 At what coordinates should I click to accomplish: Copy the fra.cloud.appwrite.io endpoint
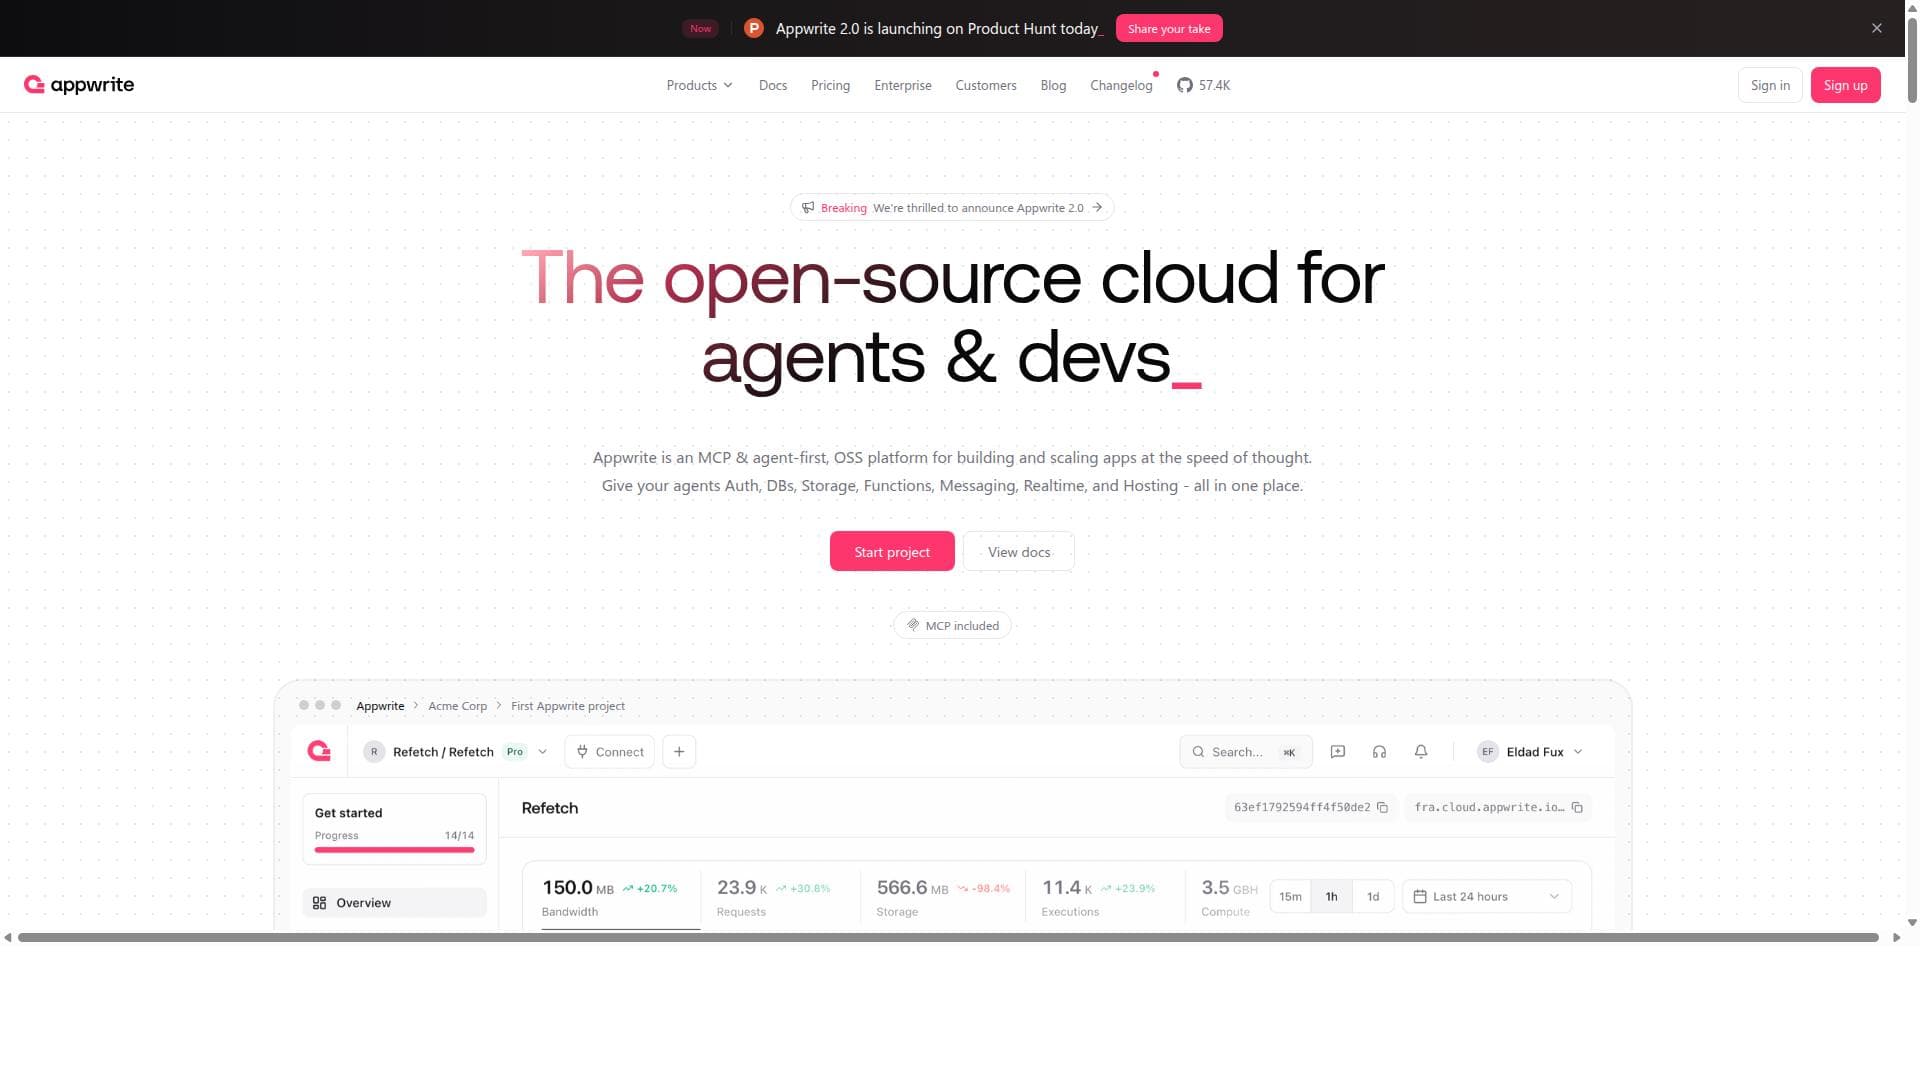click(1577, 807)
